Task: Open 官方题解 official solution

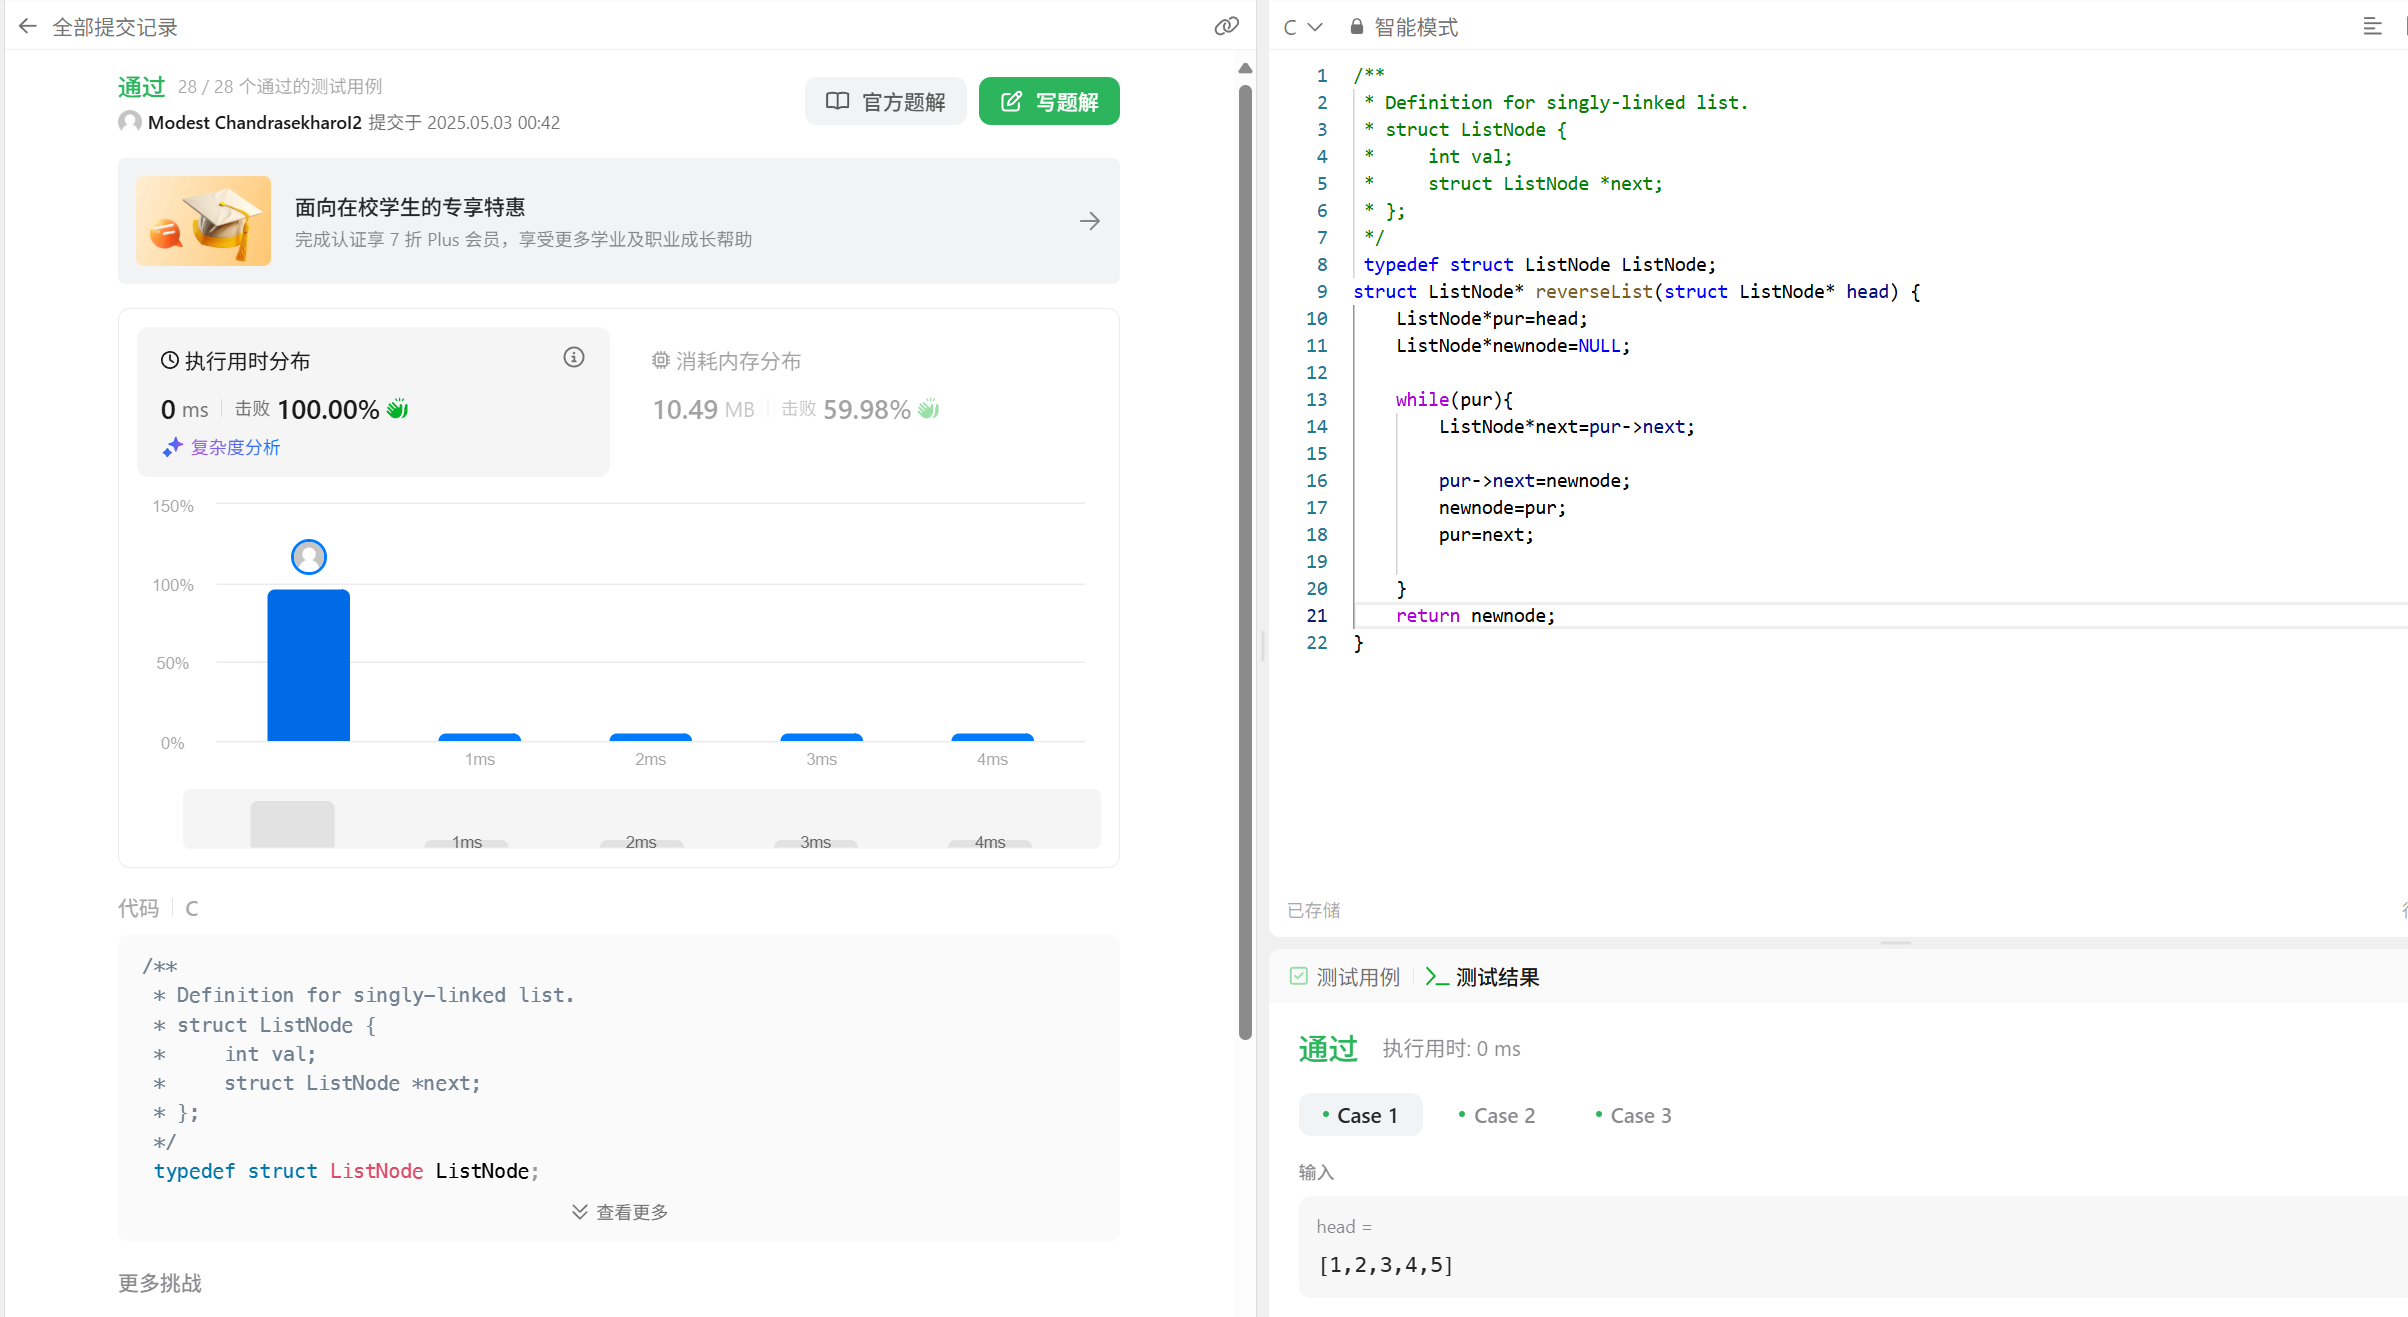Action: [x=885, y=102]
